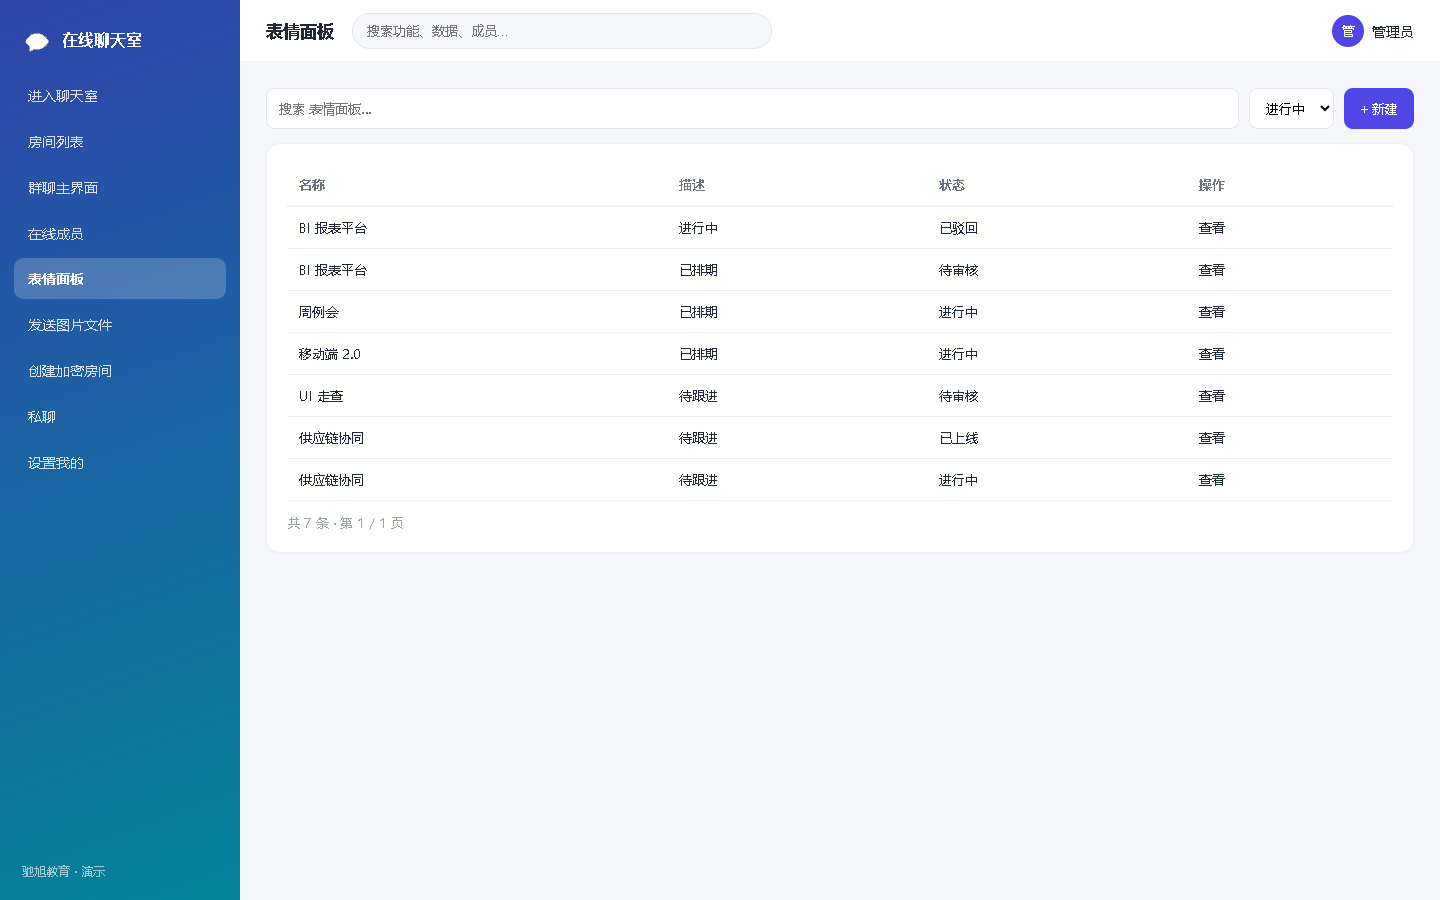The image size is (1440, 900).
Task: Focus the top 搜索功能、数据、成员 search box
Action: [x=562, y=31]
